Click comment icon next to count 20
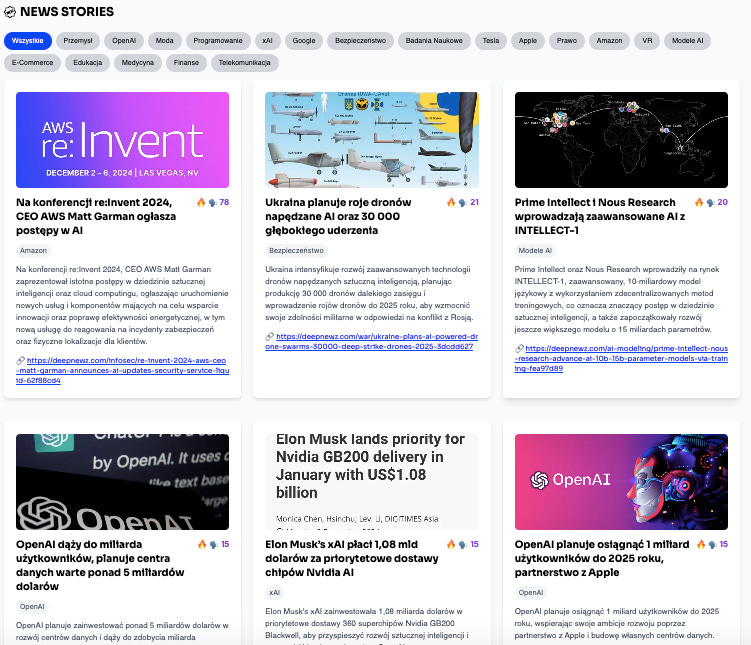Image resolution: width=751 pixels, height=645 pixels. click(711, 203)
